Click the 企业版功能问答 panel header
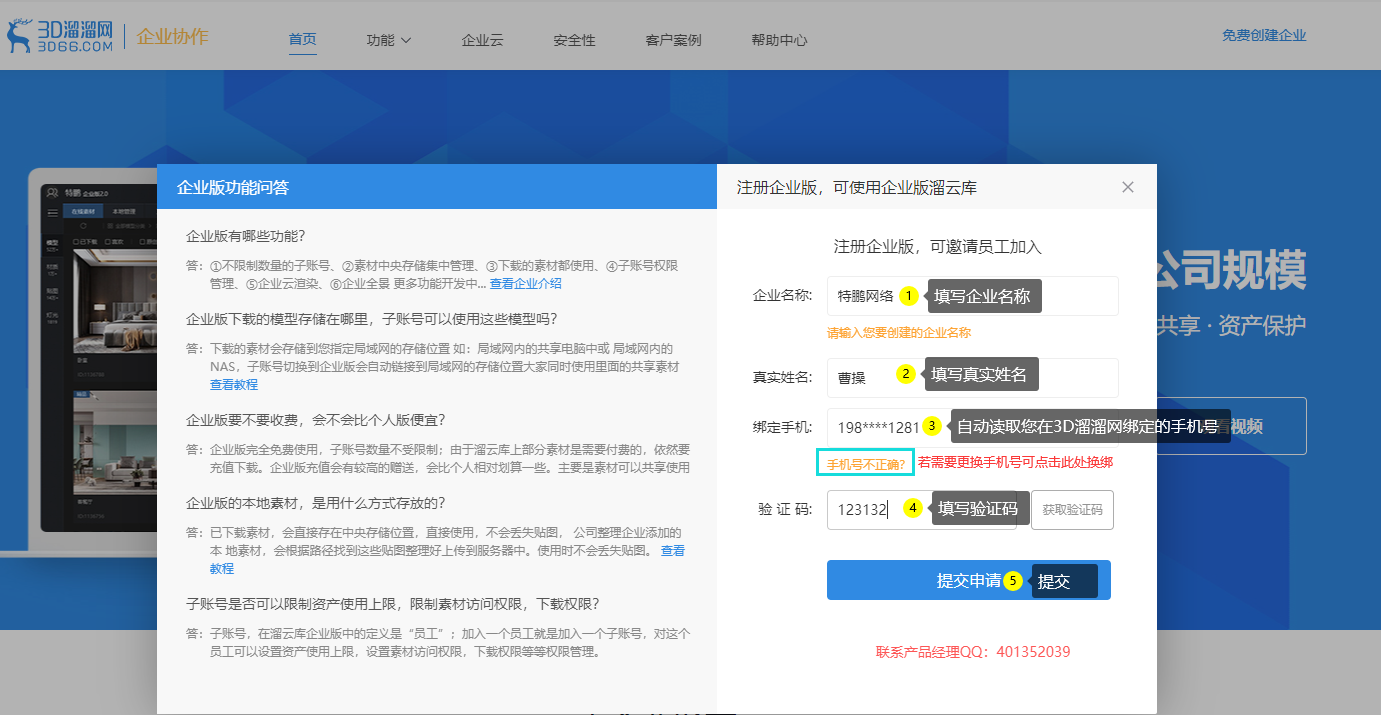 point(436,187)
